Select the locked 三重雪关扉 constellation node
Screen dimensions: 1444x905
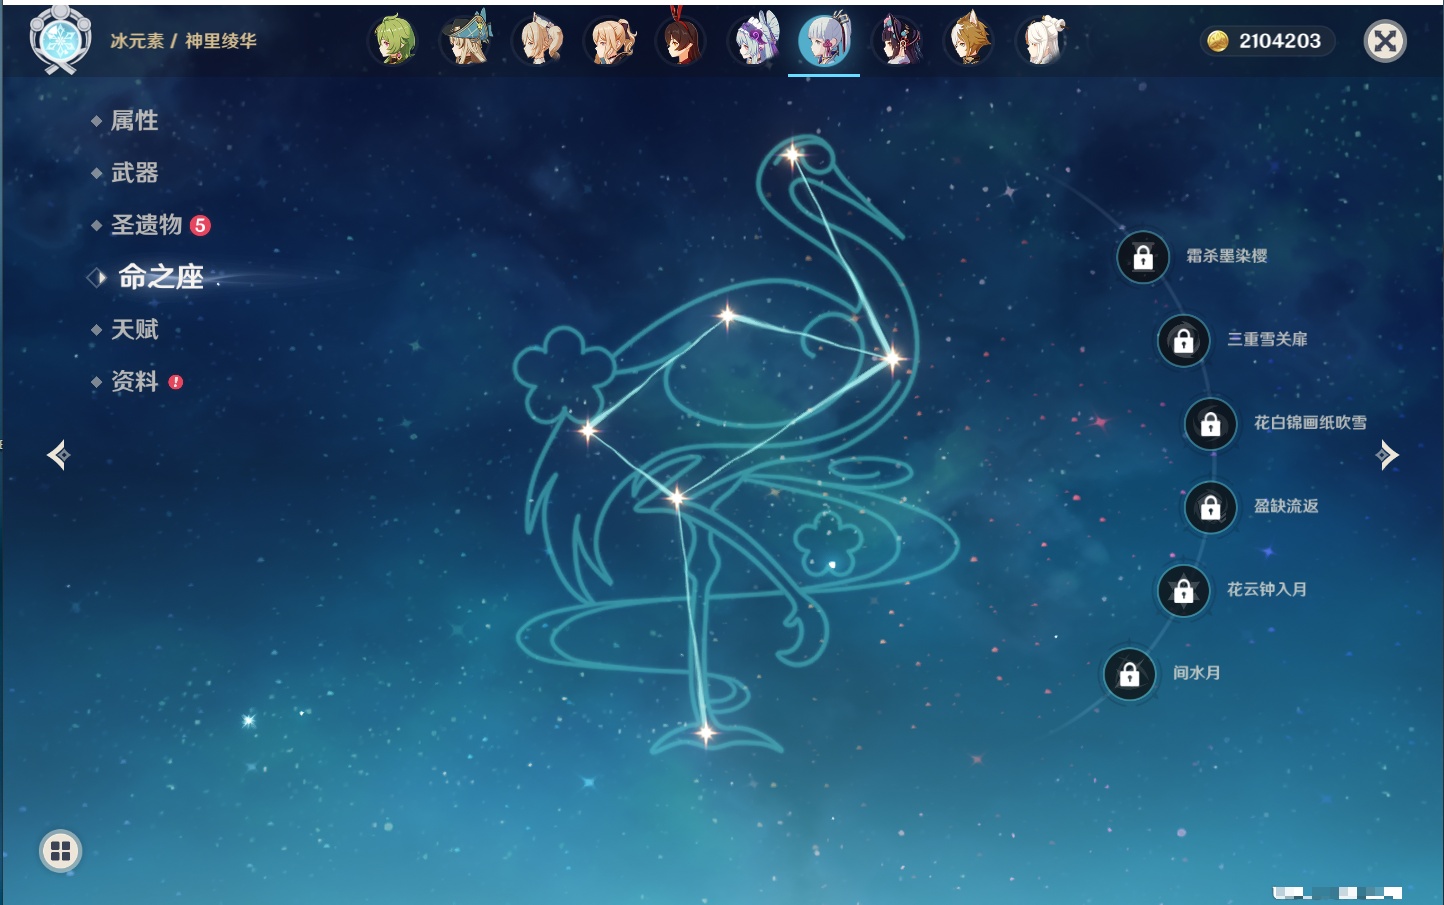click(x=1183, y=340)
